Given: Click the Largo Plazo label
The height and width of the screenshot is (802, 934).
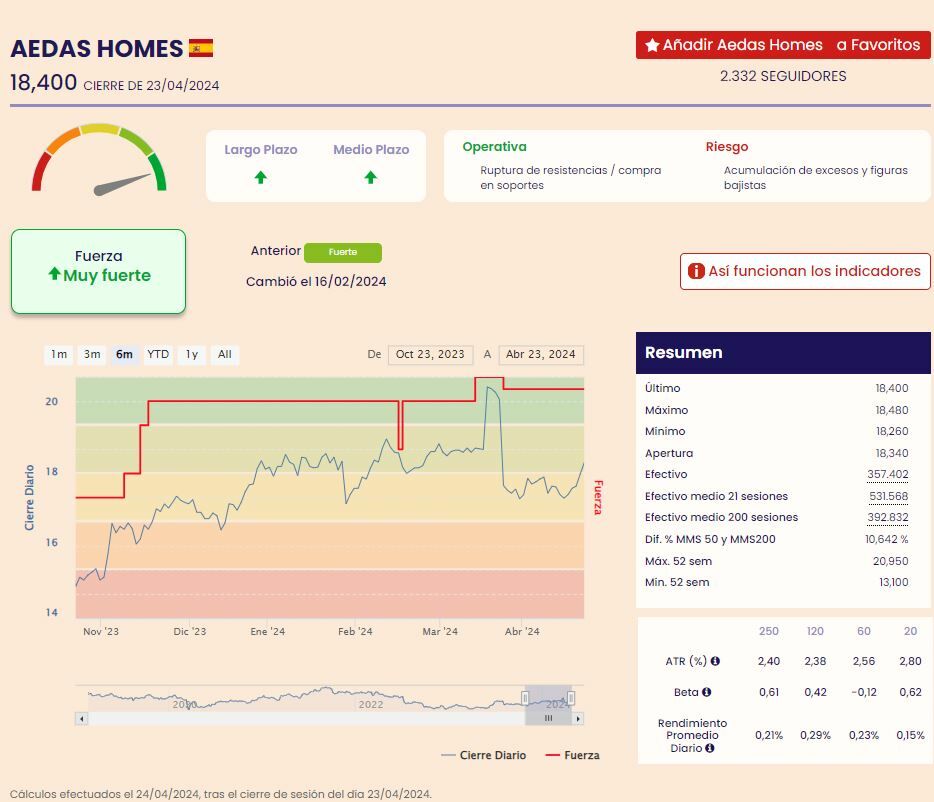Looking at the screenshot, I should 261,150.
